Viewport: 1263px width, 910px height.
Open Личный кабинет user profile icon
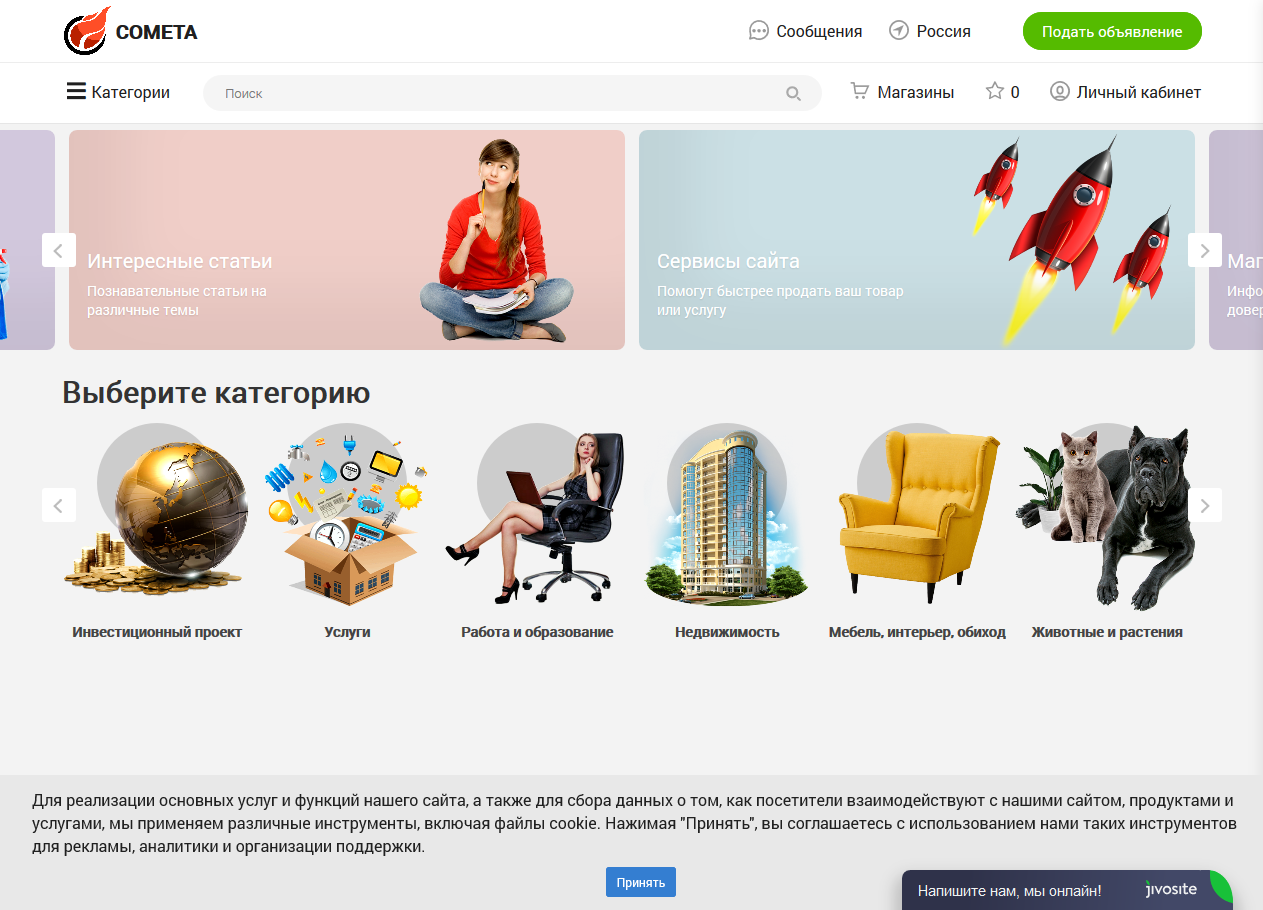(x=1059, y=91)
